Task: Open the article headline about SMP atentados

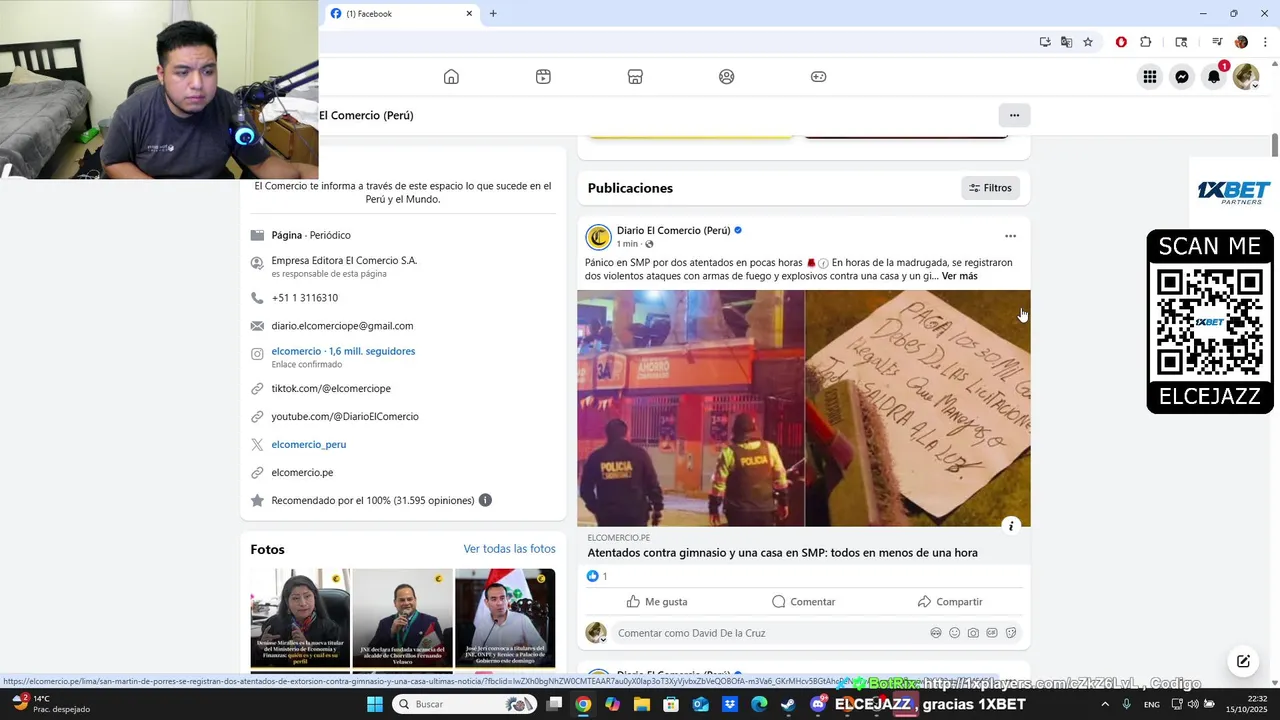Action: [x=782, y=553]
